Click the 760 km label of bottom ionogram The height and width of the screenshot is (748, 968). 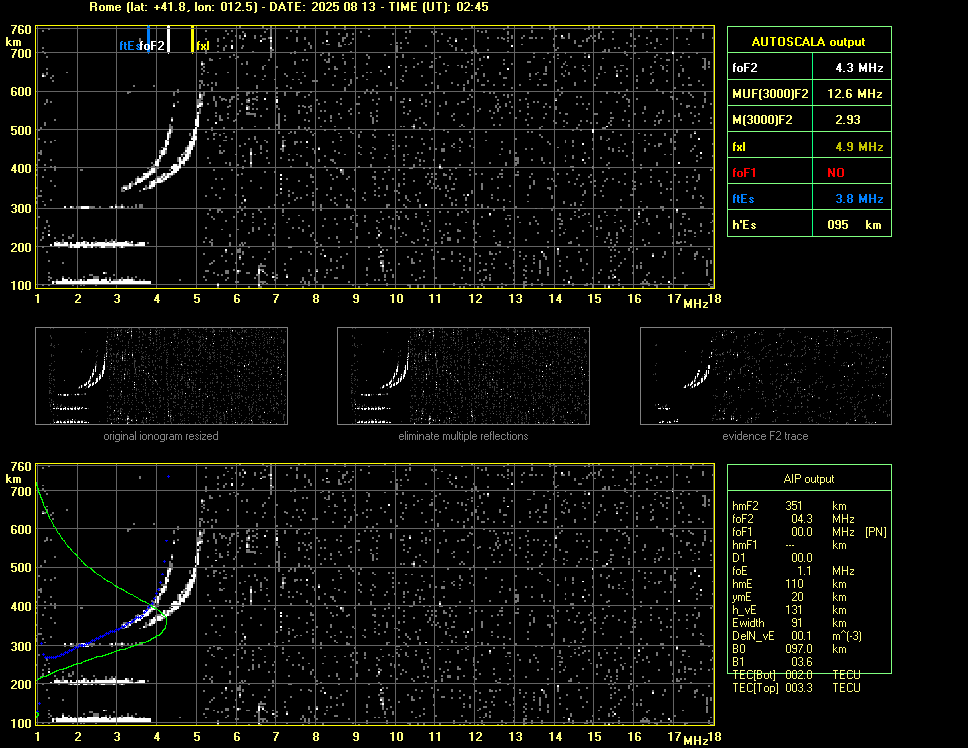(x=21, y=467)
